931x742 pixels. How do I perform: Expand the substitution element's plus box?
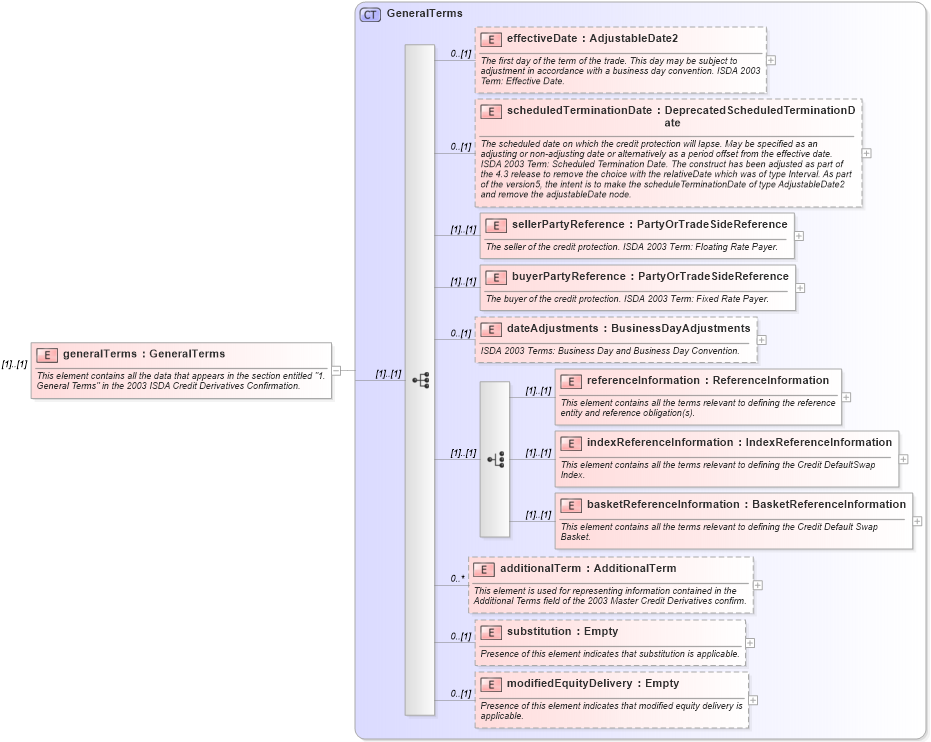[x=748, y=642]
